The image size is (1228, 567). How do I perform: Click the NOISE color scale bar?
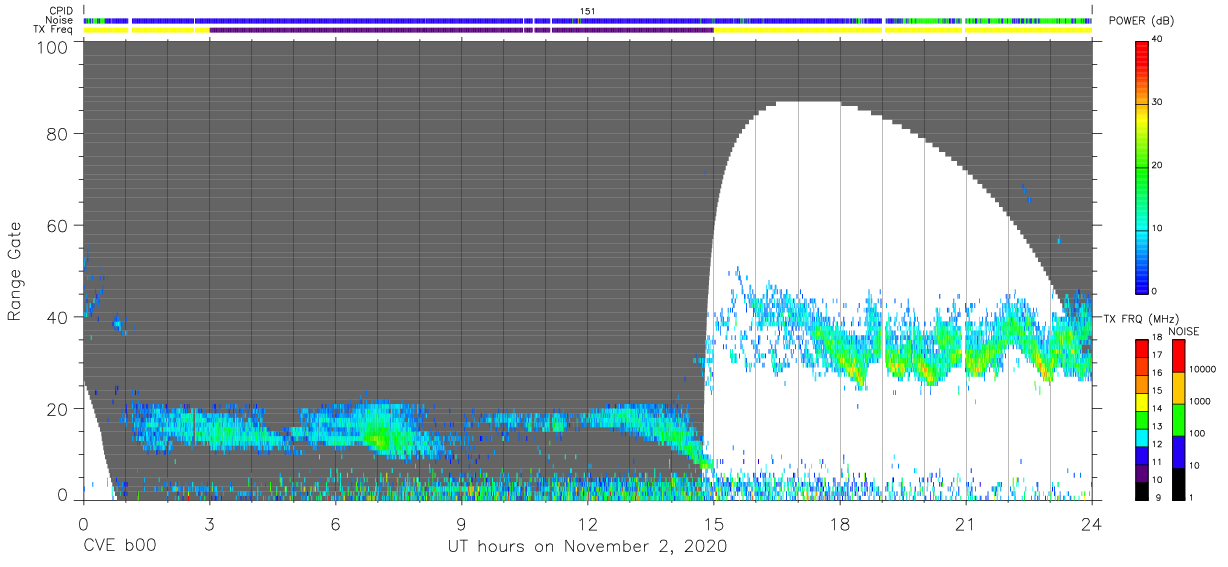tap(1178, 419)
